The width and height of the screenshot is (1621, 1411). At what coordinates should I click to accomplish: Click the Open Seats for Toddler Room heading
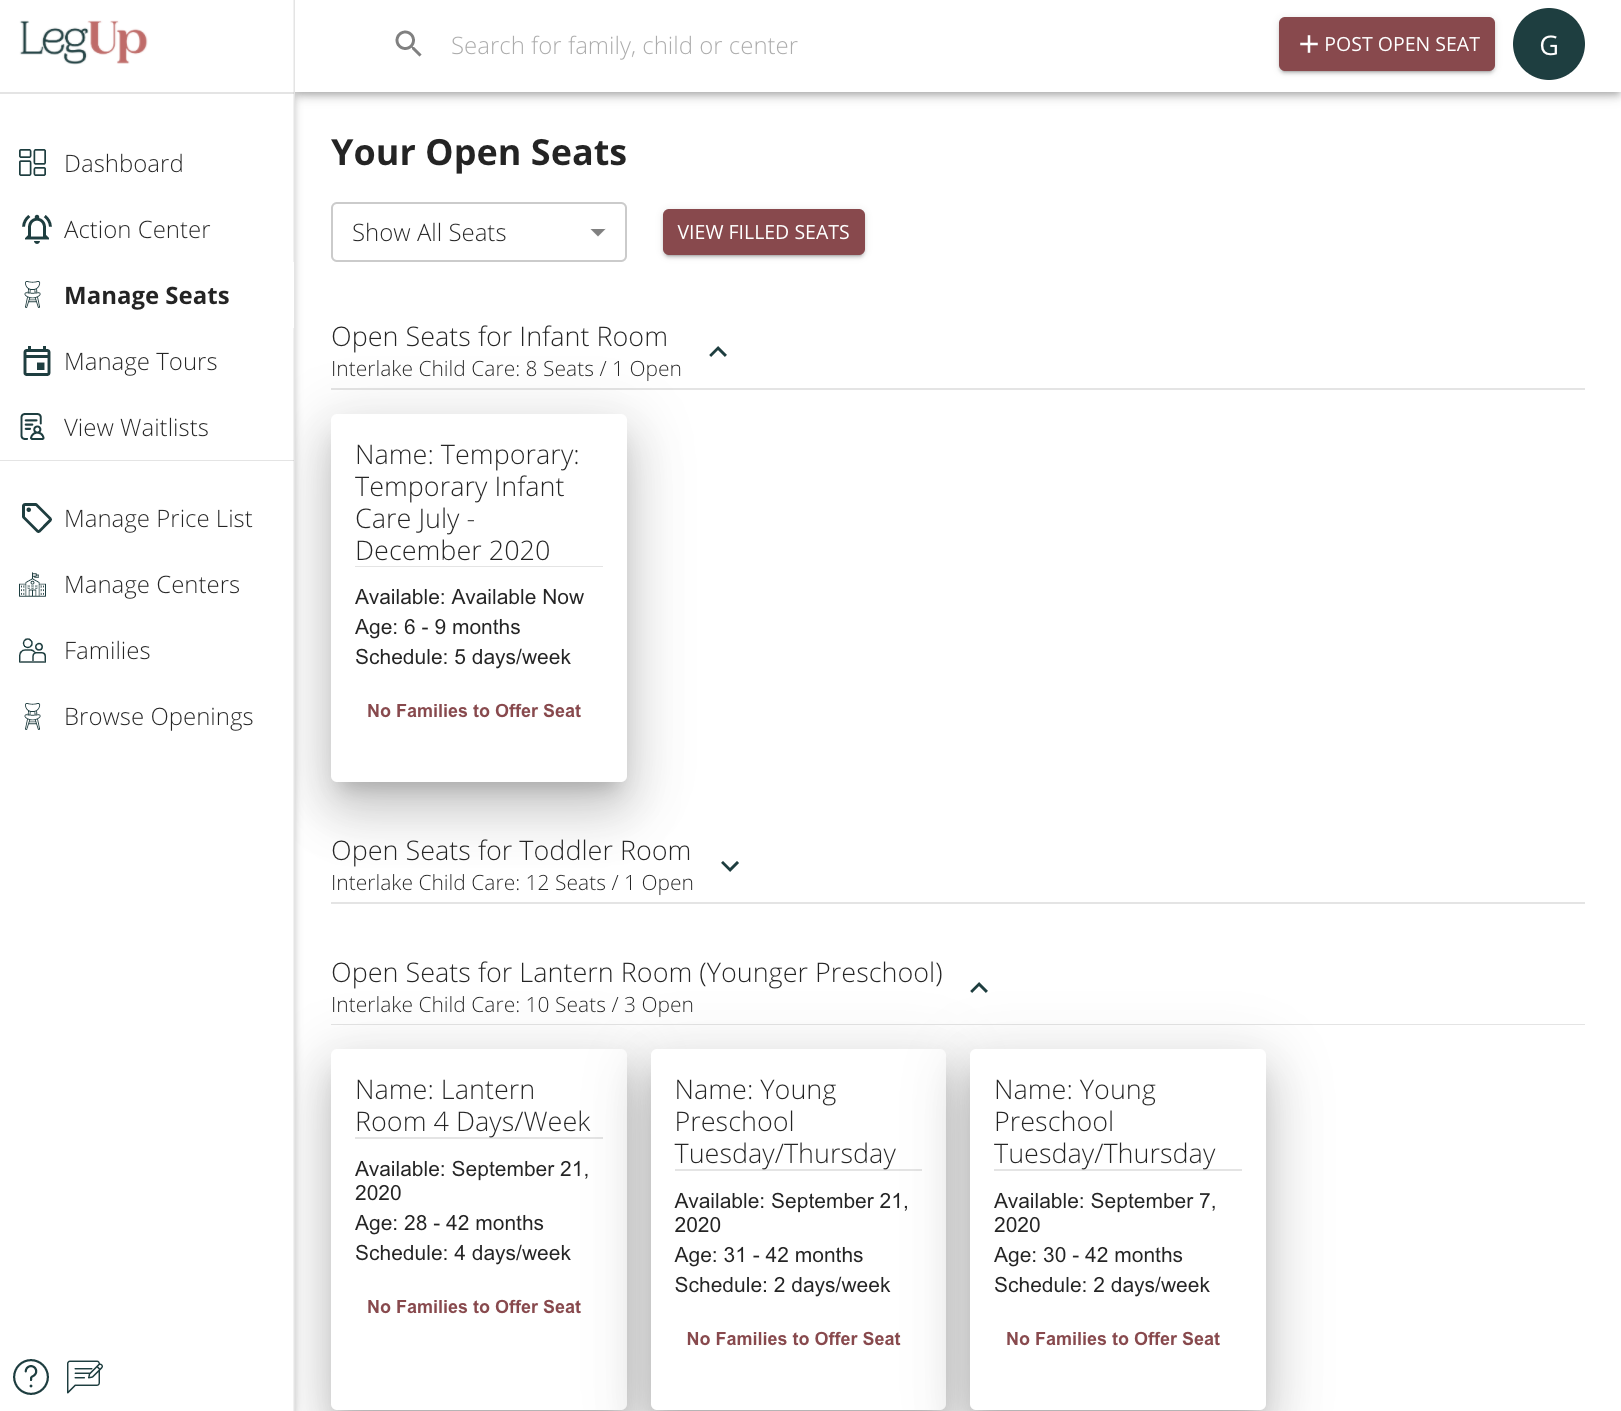[511, 851]
